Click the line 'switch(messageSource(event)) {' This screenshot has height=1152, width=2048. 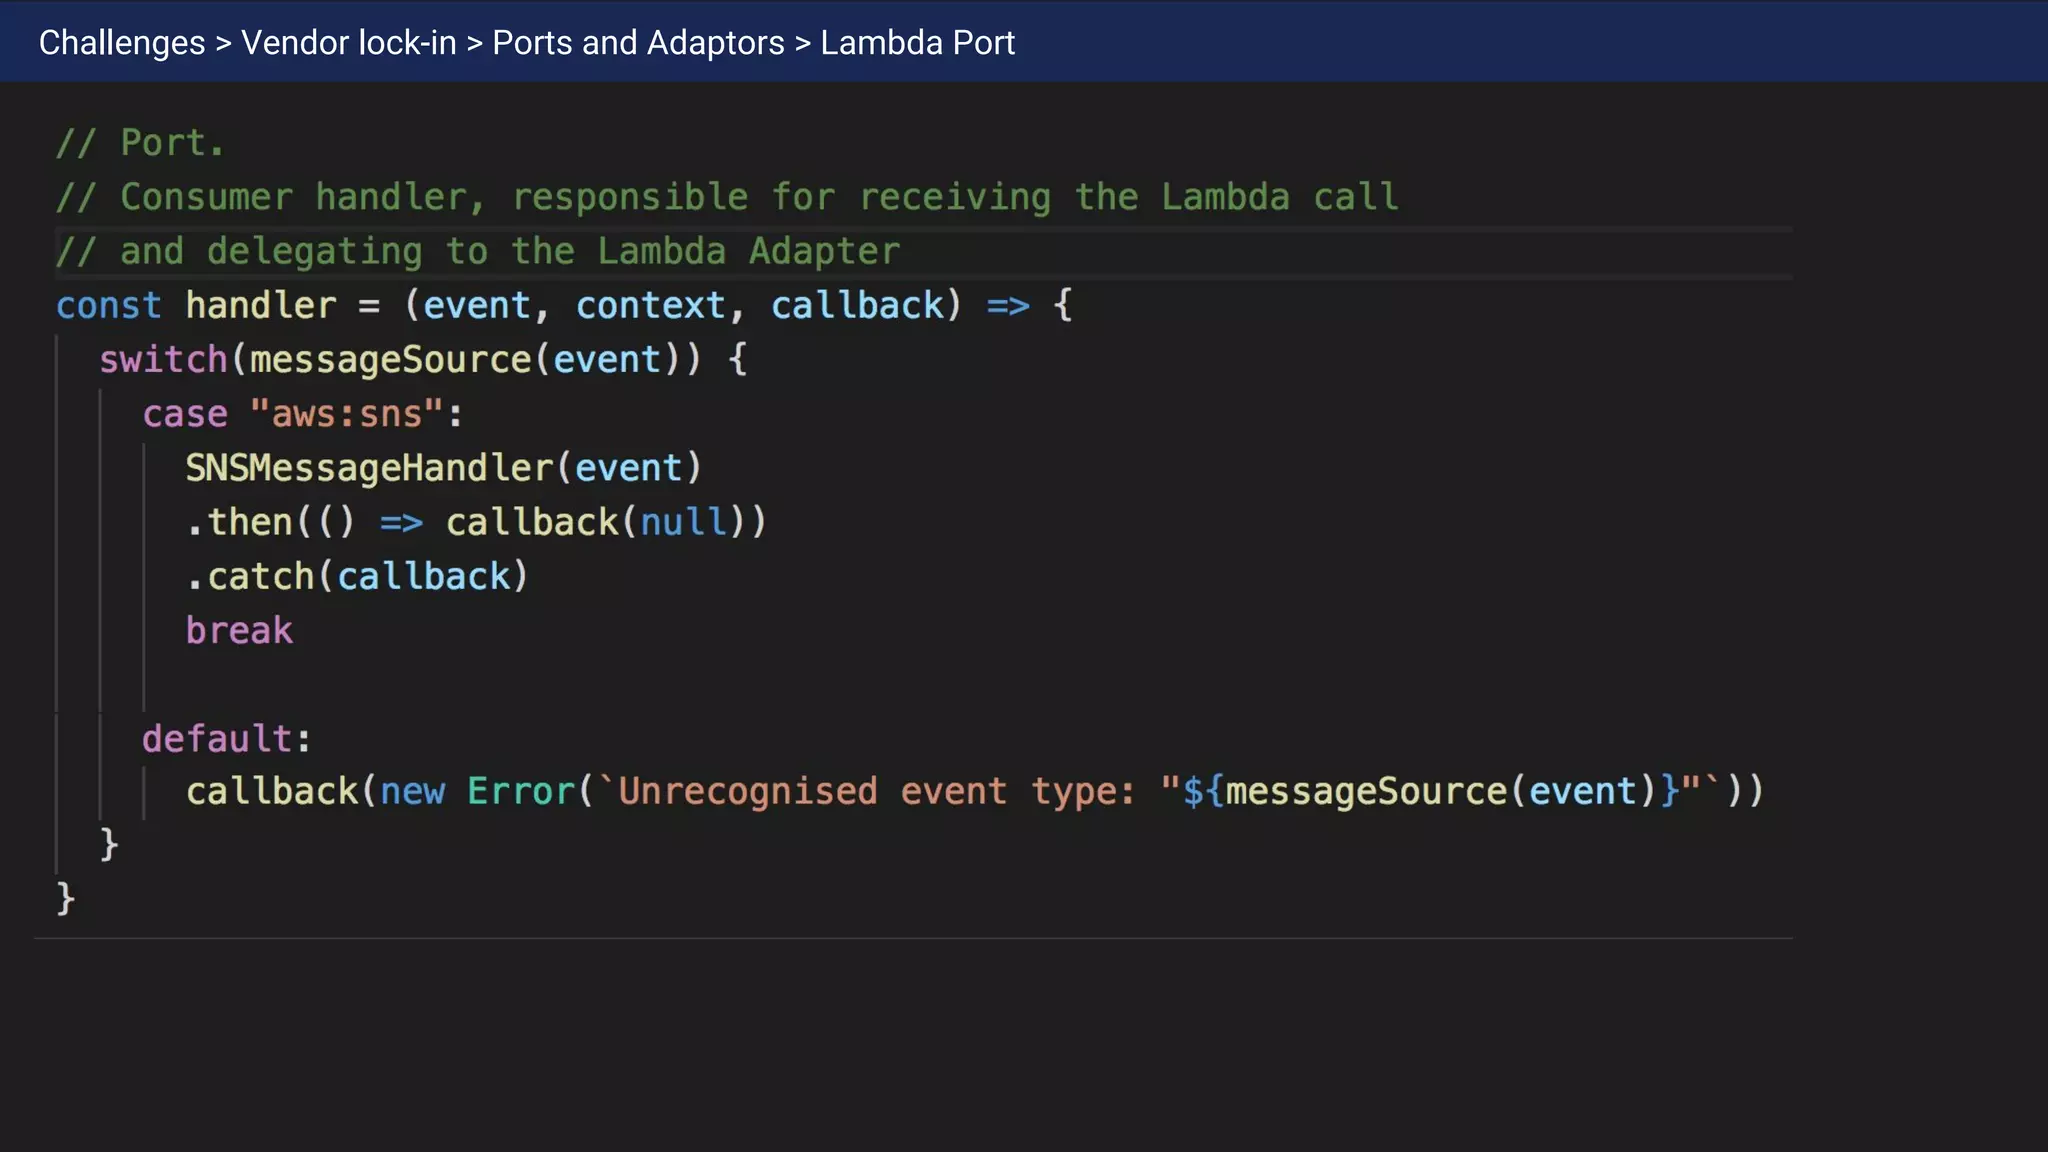(x=423, y=359)
